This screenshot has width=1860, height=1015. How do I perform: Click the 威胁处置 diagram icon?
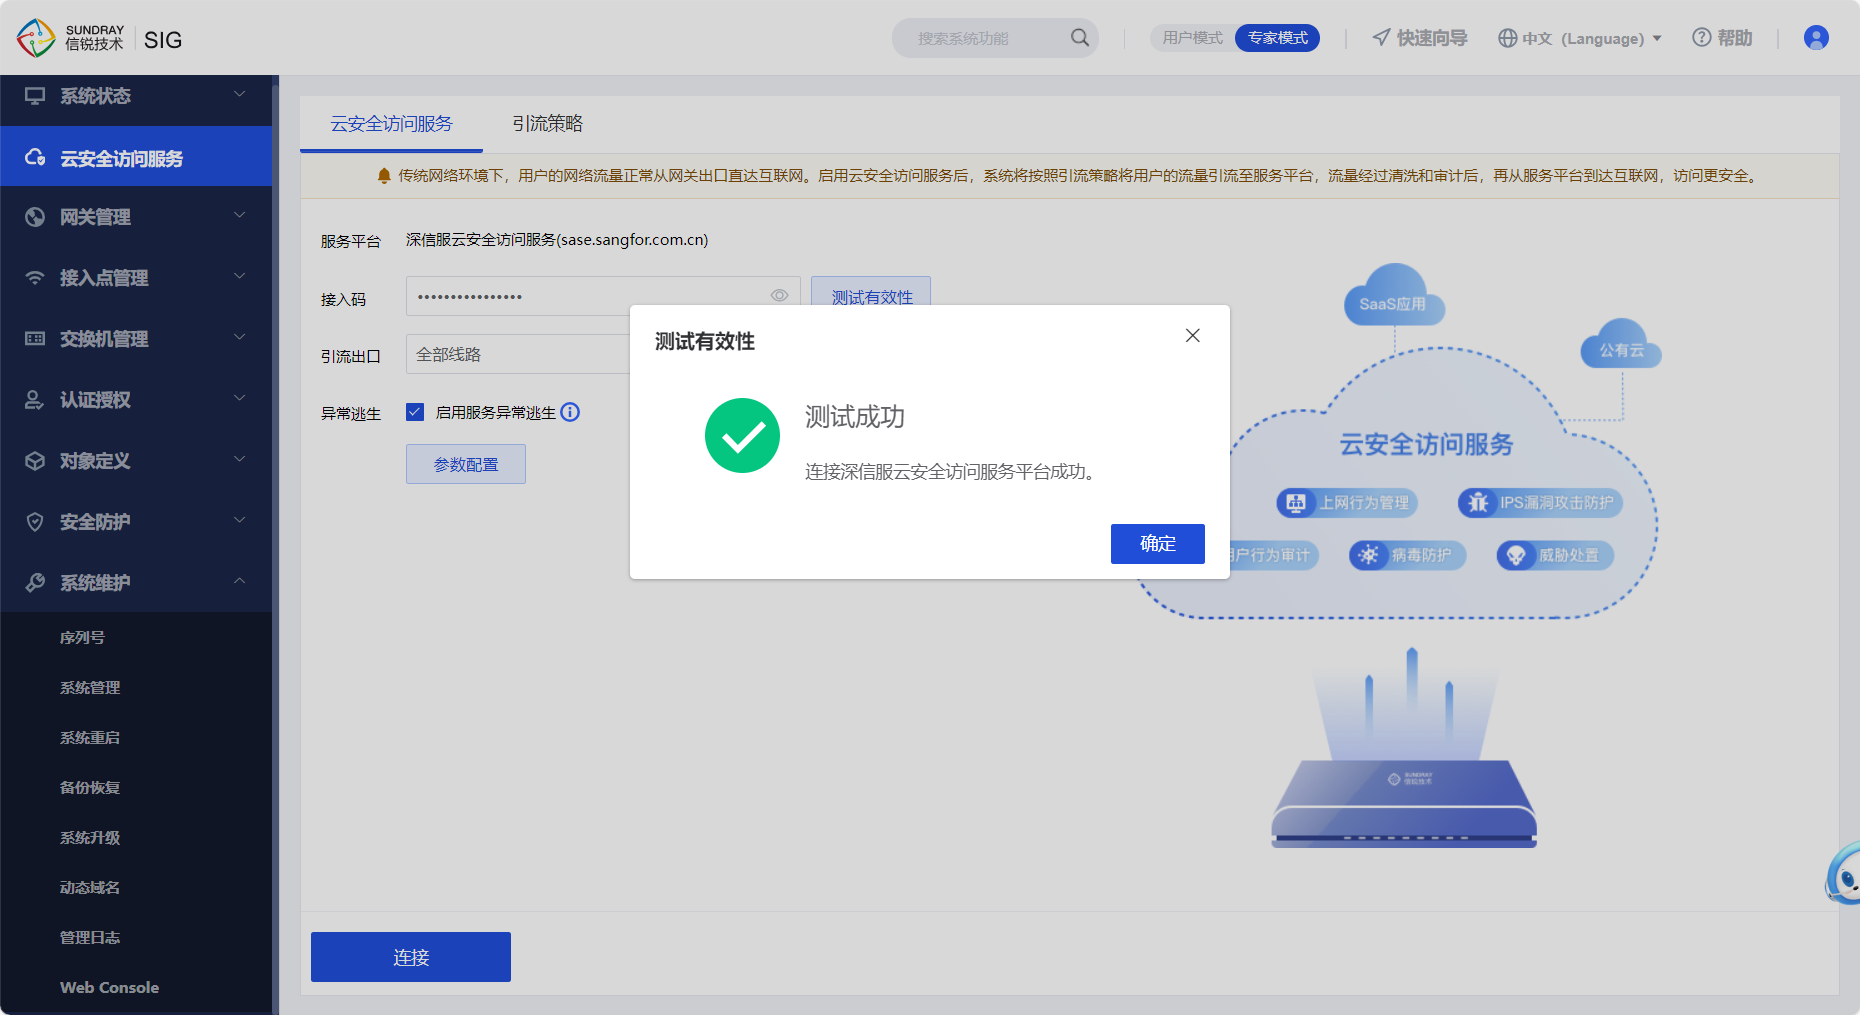(x=1516, y=555)
